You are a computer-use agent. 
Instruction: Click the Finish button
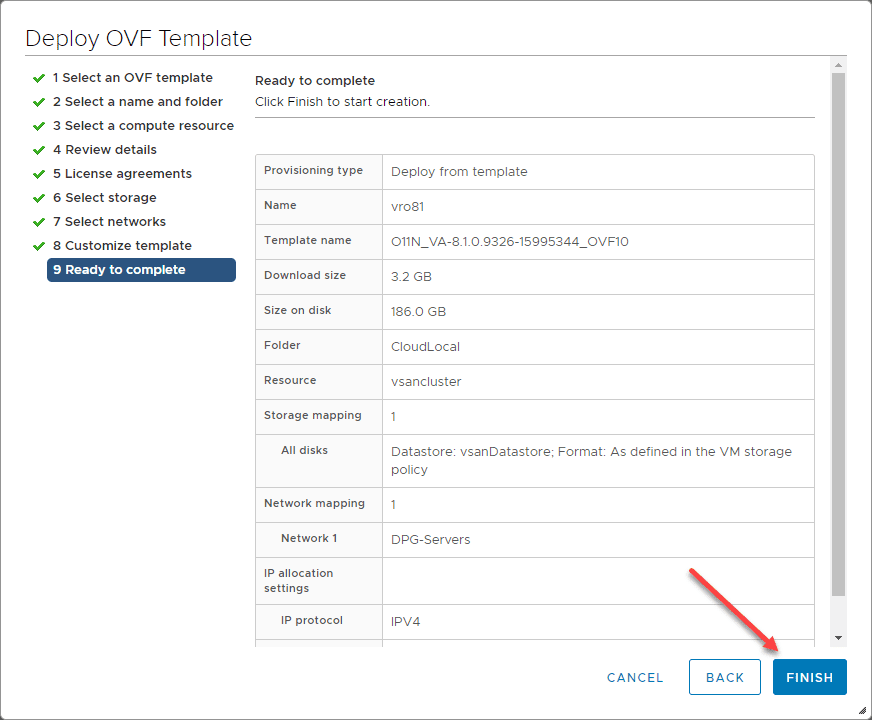[809, 677]
